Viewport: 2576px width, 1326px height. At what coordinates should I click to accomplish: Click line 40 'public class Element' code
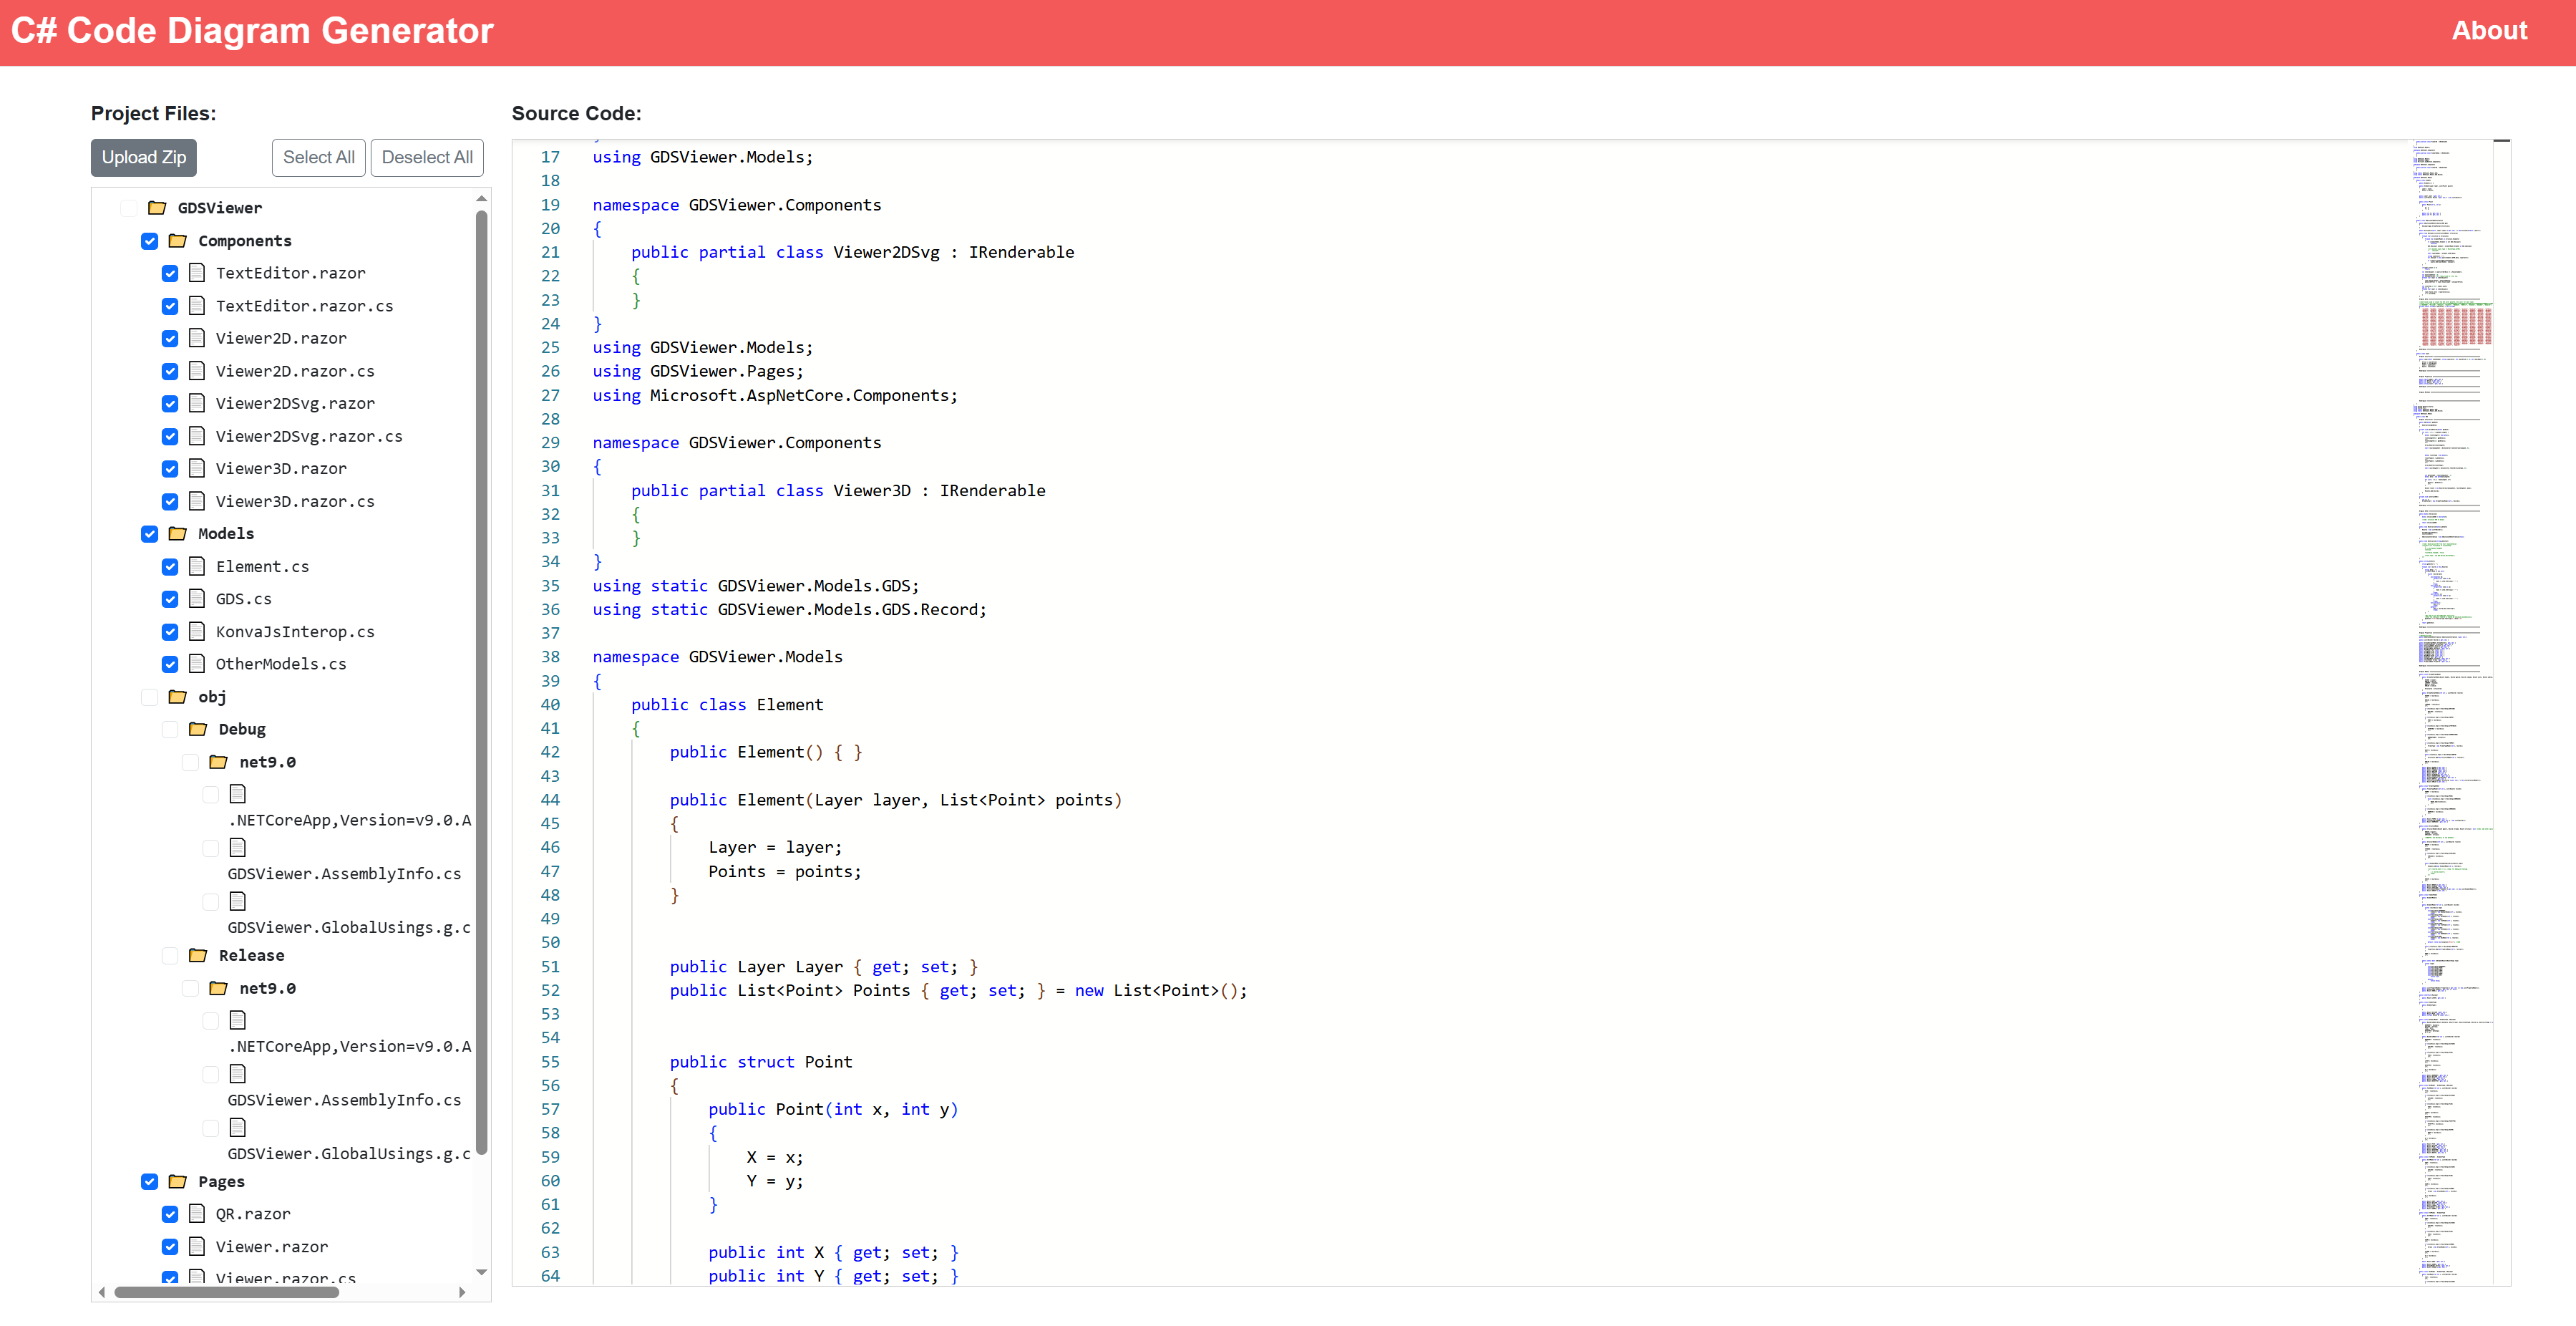tap(727, 705)
